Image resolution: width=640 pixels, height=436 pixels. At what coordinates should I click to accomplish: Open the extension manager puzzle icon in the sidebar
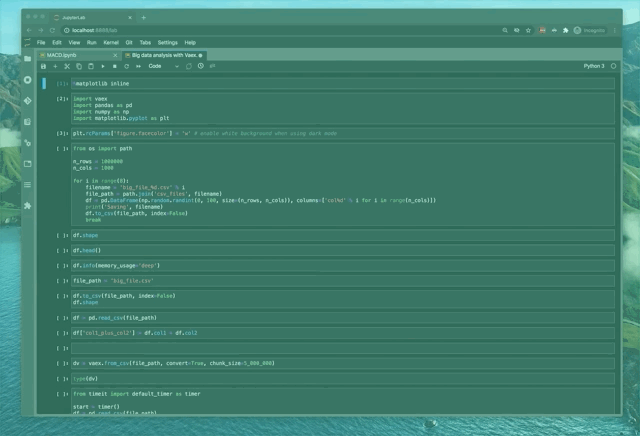pyautogui.click(x=27, y=205)
